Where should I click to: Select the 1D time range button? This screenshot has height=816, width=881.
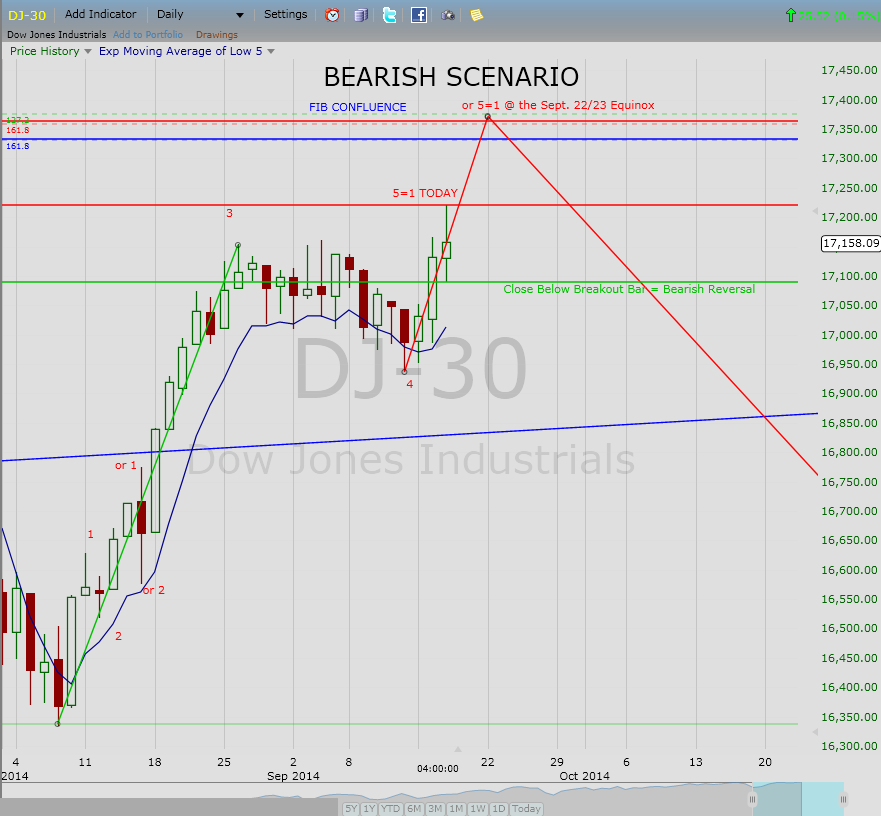coord(498,809)
